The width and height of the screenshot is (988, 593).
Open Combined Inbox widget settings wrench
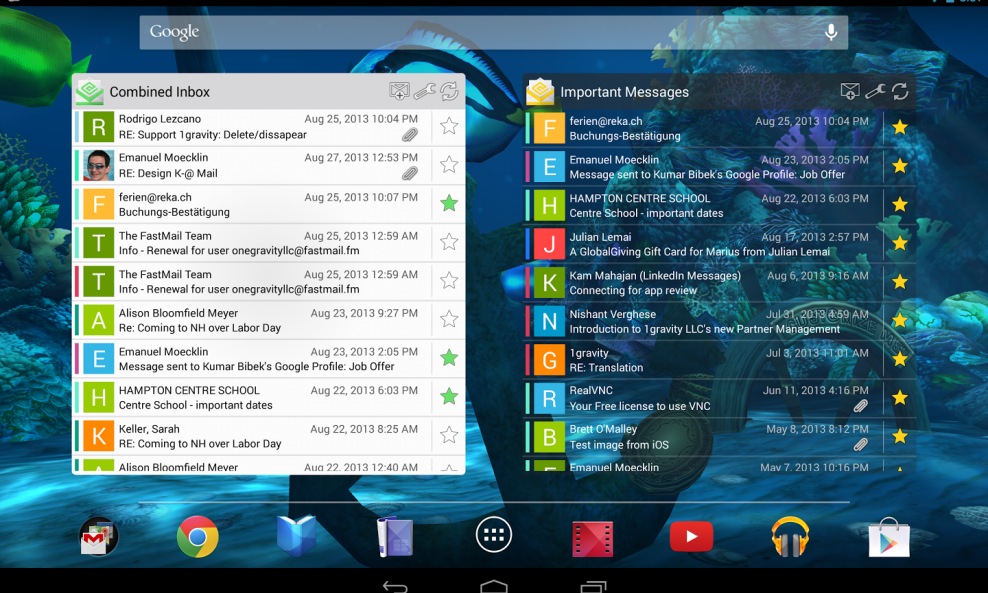[x=424, y=91]
